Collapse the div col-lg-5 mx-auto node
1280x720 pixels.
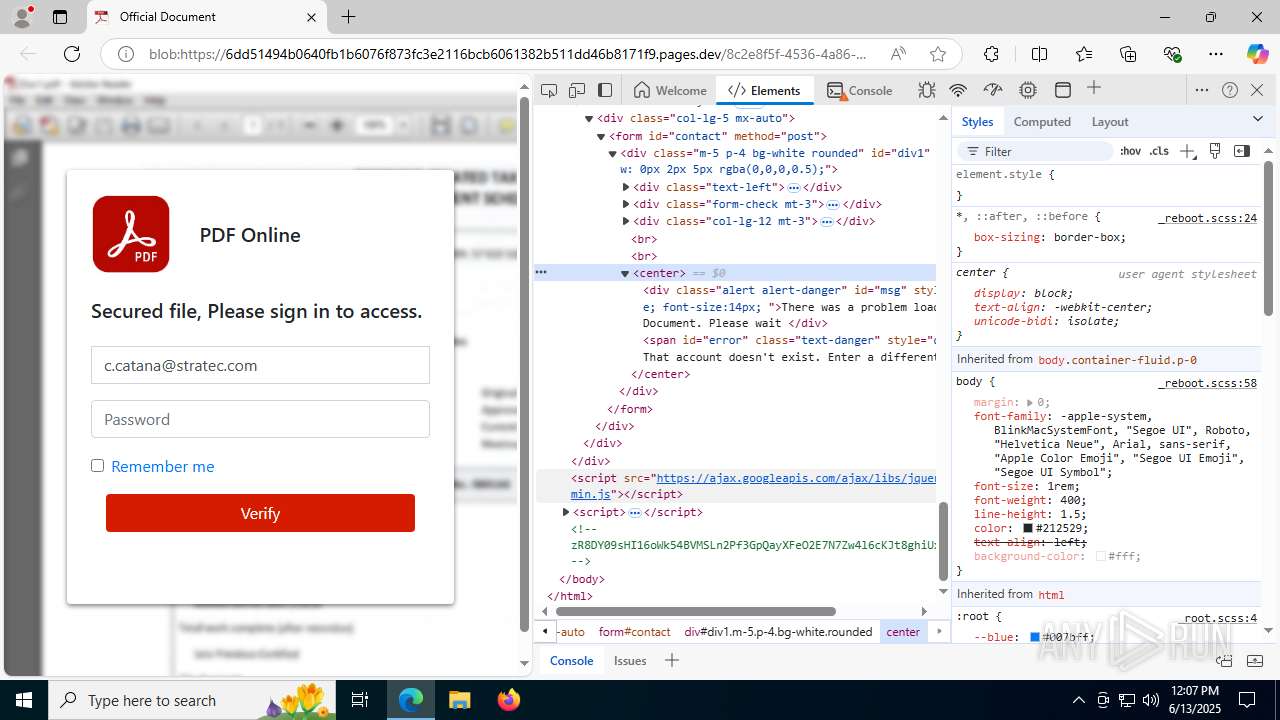pos(589,118)
